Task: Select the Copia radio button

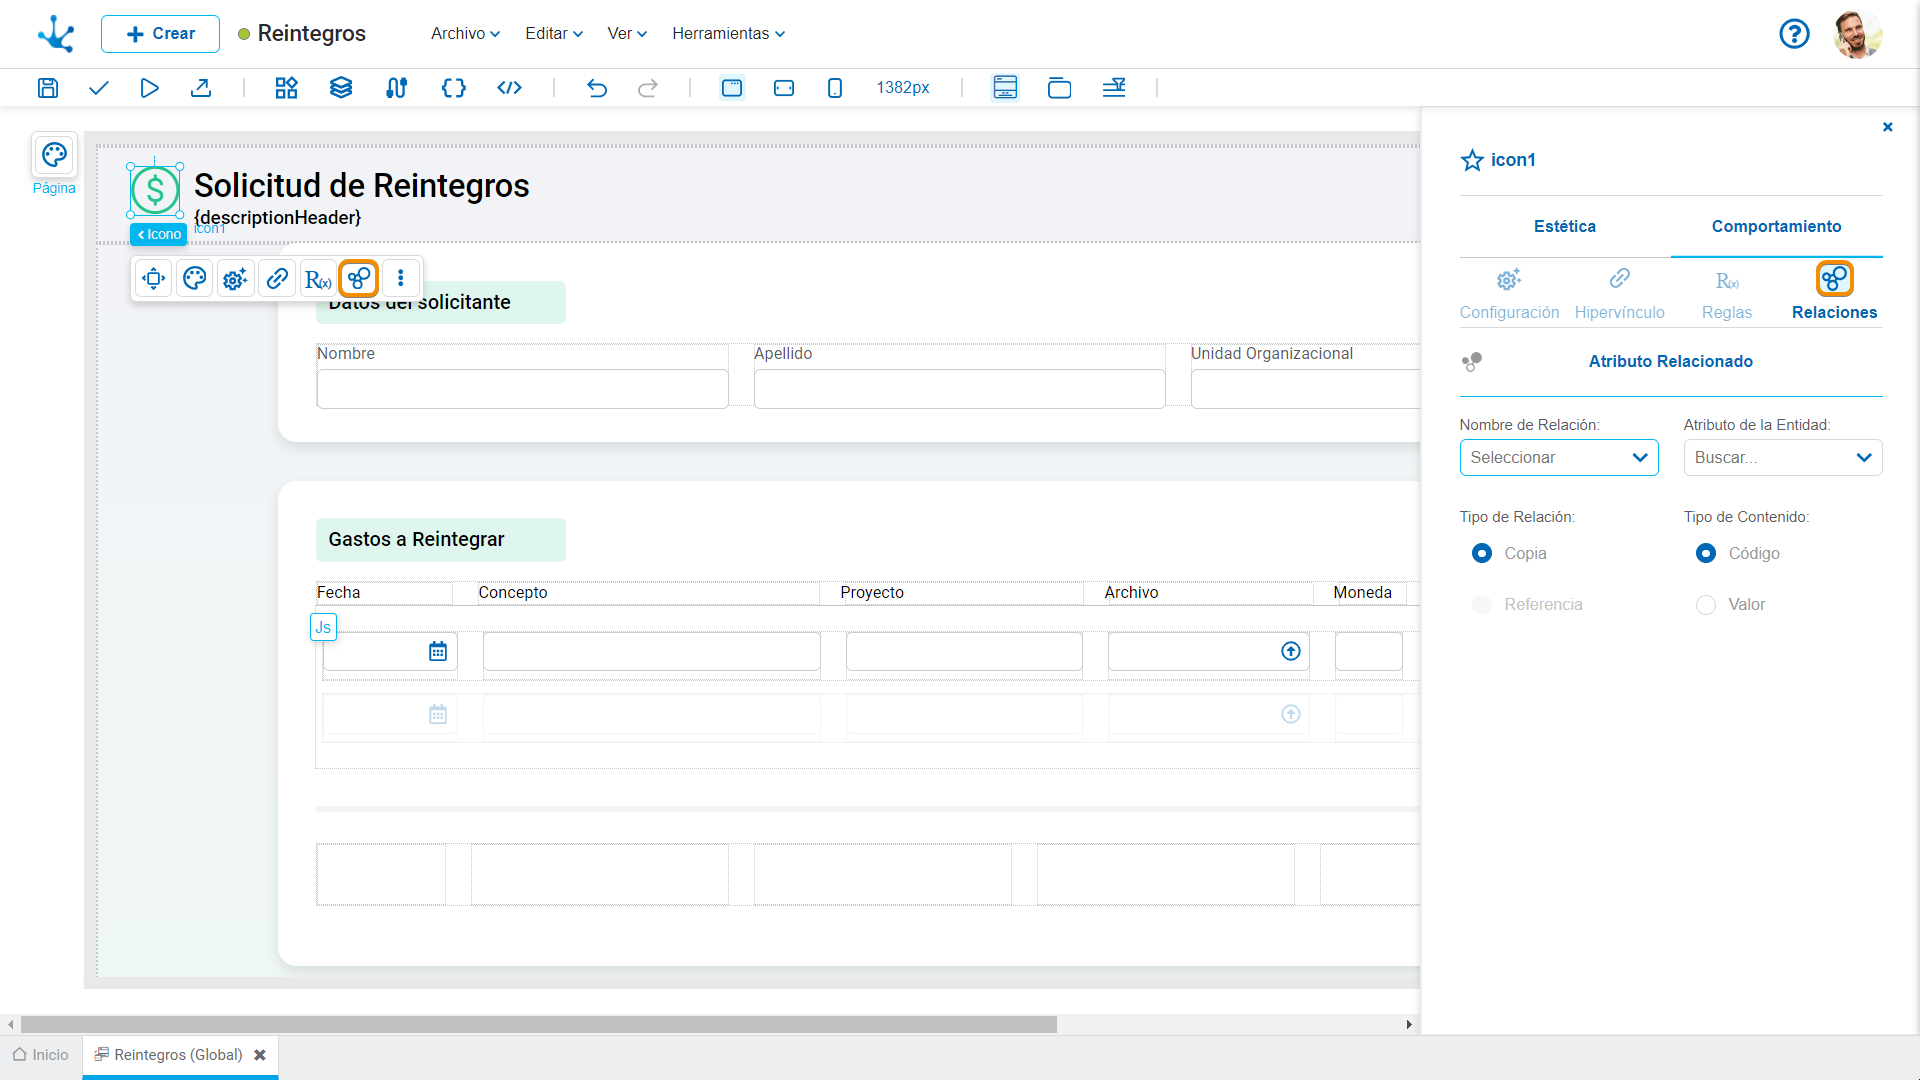Action: point(1482,553)
